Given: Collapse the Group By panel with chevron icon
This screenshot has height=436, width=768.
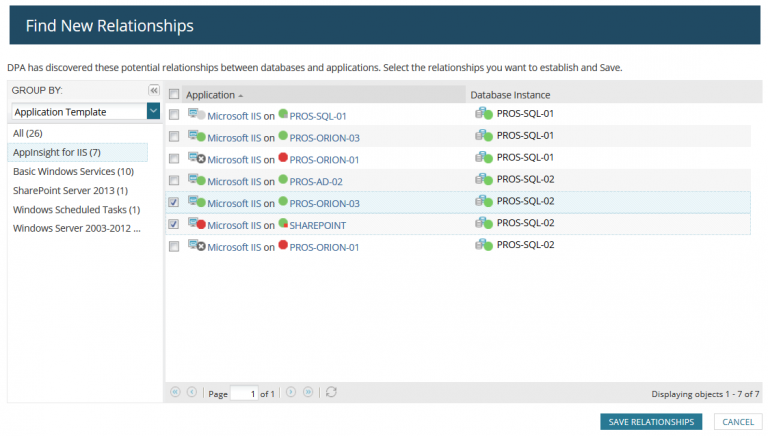Looking at the screenshot, I should click(x=154, y=90).
